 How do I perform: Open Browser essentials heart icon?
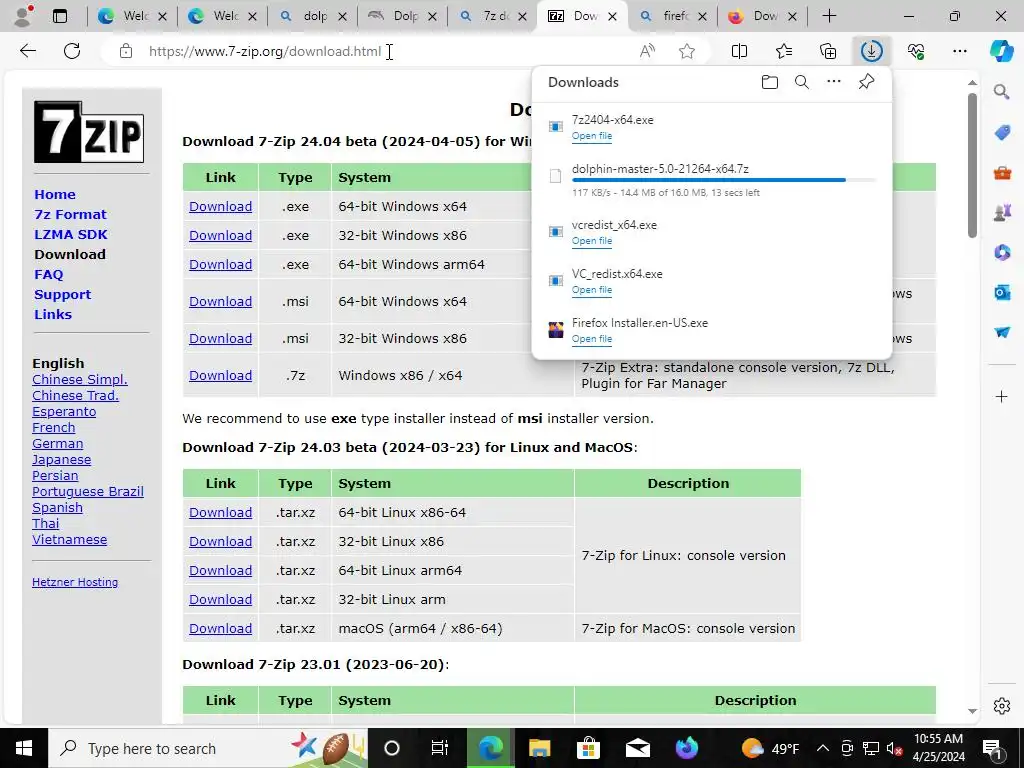point(916,51)
